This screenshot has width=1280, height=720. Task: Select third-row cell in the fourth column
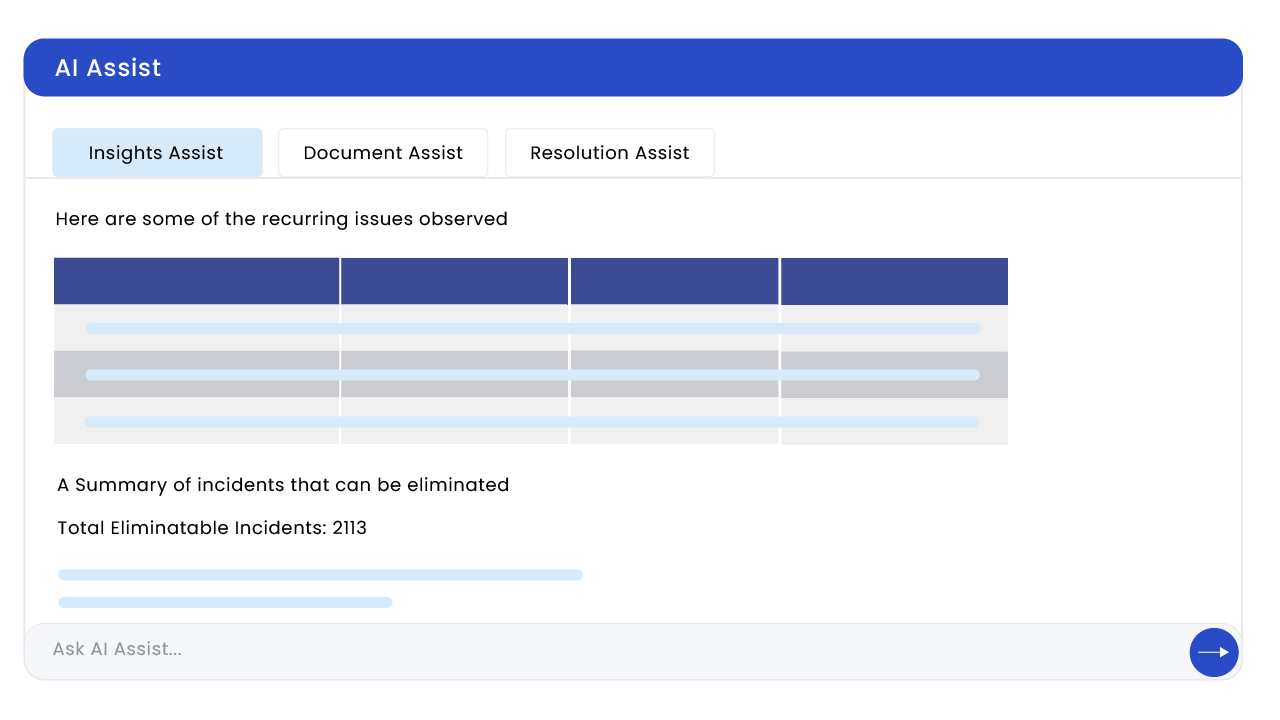(x=894, y=422)
